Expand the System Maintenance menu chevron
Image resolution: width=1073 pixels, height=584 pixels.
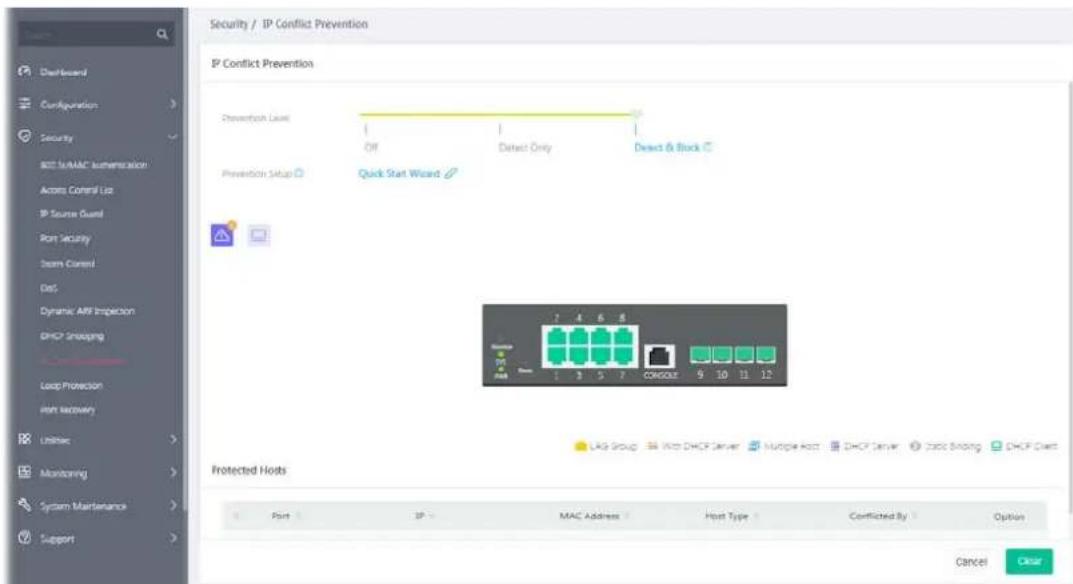[172, 505]
